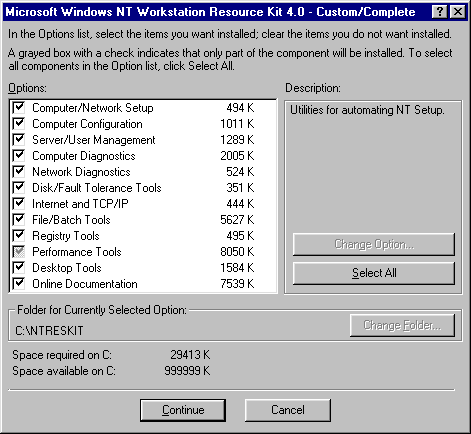This screenshot has height=434, width=471.
Task: Uncheck the Desktop Tools checkbox
Action: click(x=19, y=268)
